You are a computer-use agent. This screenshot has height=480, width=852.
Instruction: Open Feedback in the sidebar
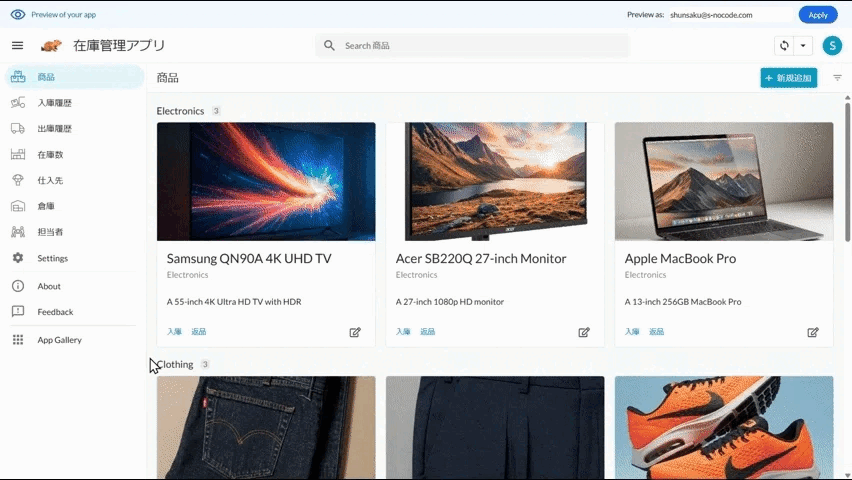pos(74,312)
